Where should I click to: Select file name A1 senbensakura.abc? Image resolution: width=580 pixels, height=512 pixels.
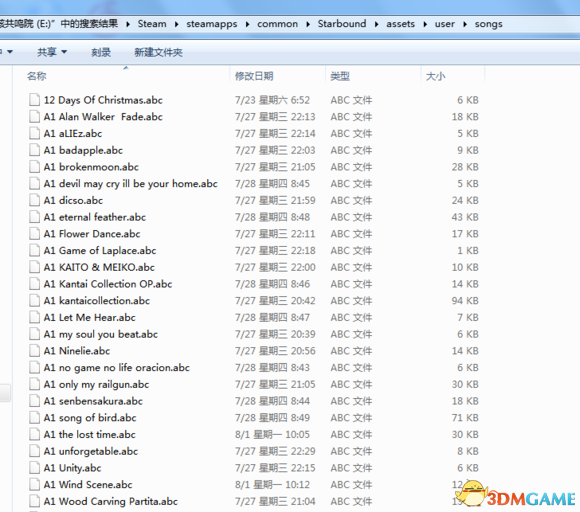tap(93, 401)
